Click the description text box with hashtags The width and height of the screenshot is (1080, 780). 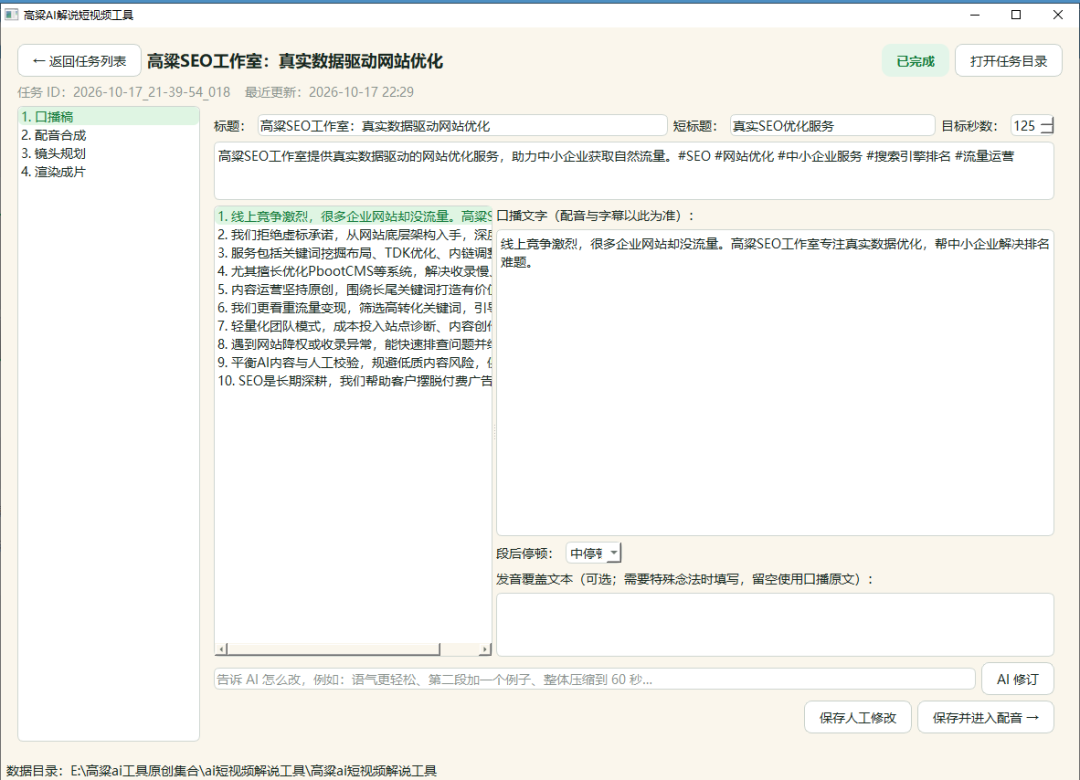coord(634,171)
